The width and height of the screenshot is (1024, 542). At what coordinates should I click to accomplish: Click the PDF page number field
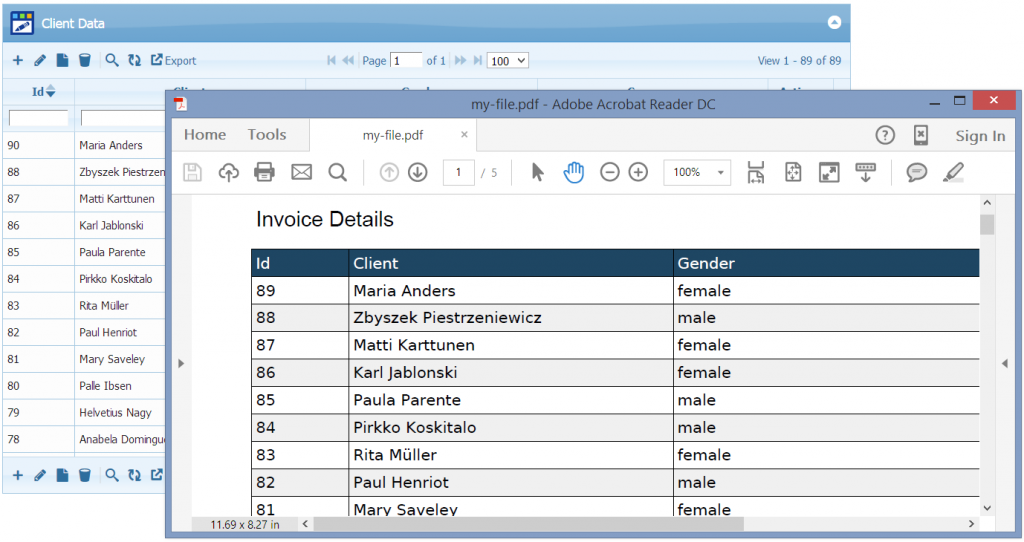(458, 173)
